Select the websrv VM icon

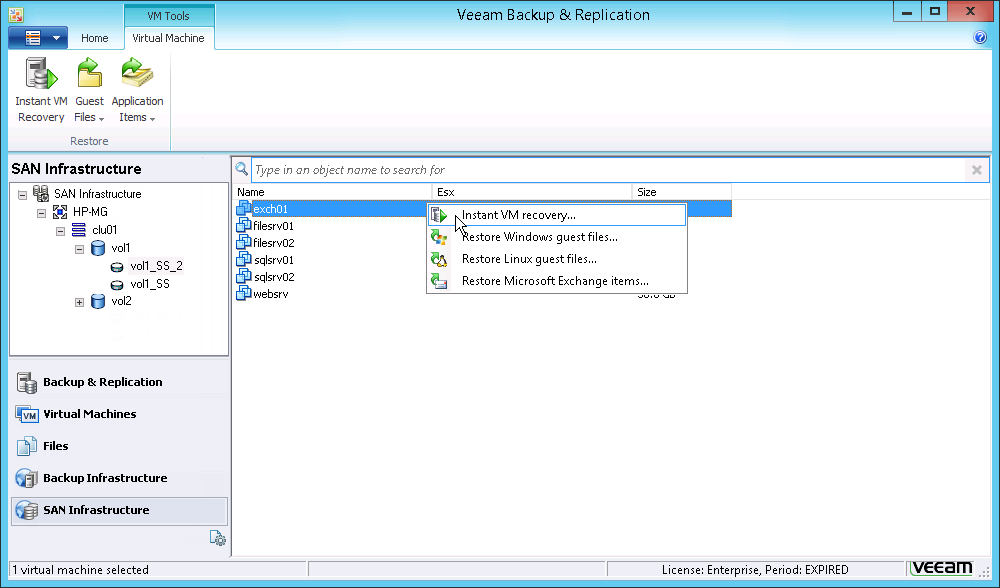(x=244, y=293)
